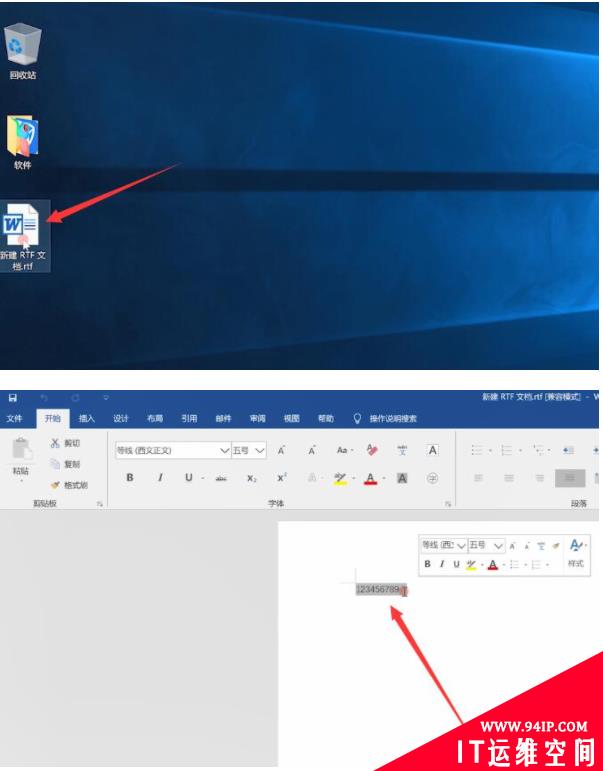
Task: Switch to the 插入 Insert tab
Action: click(x=87, y=418)
